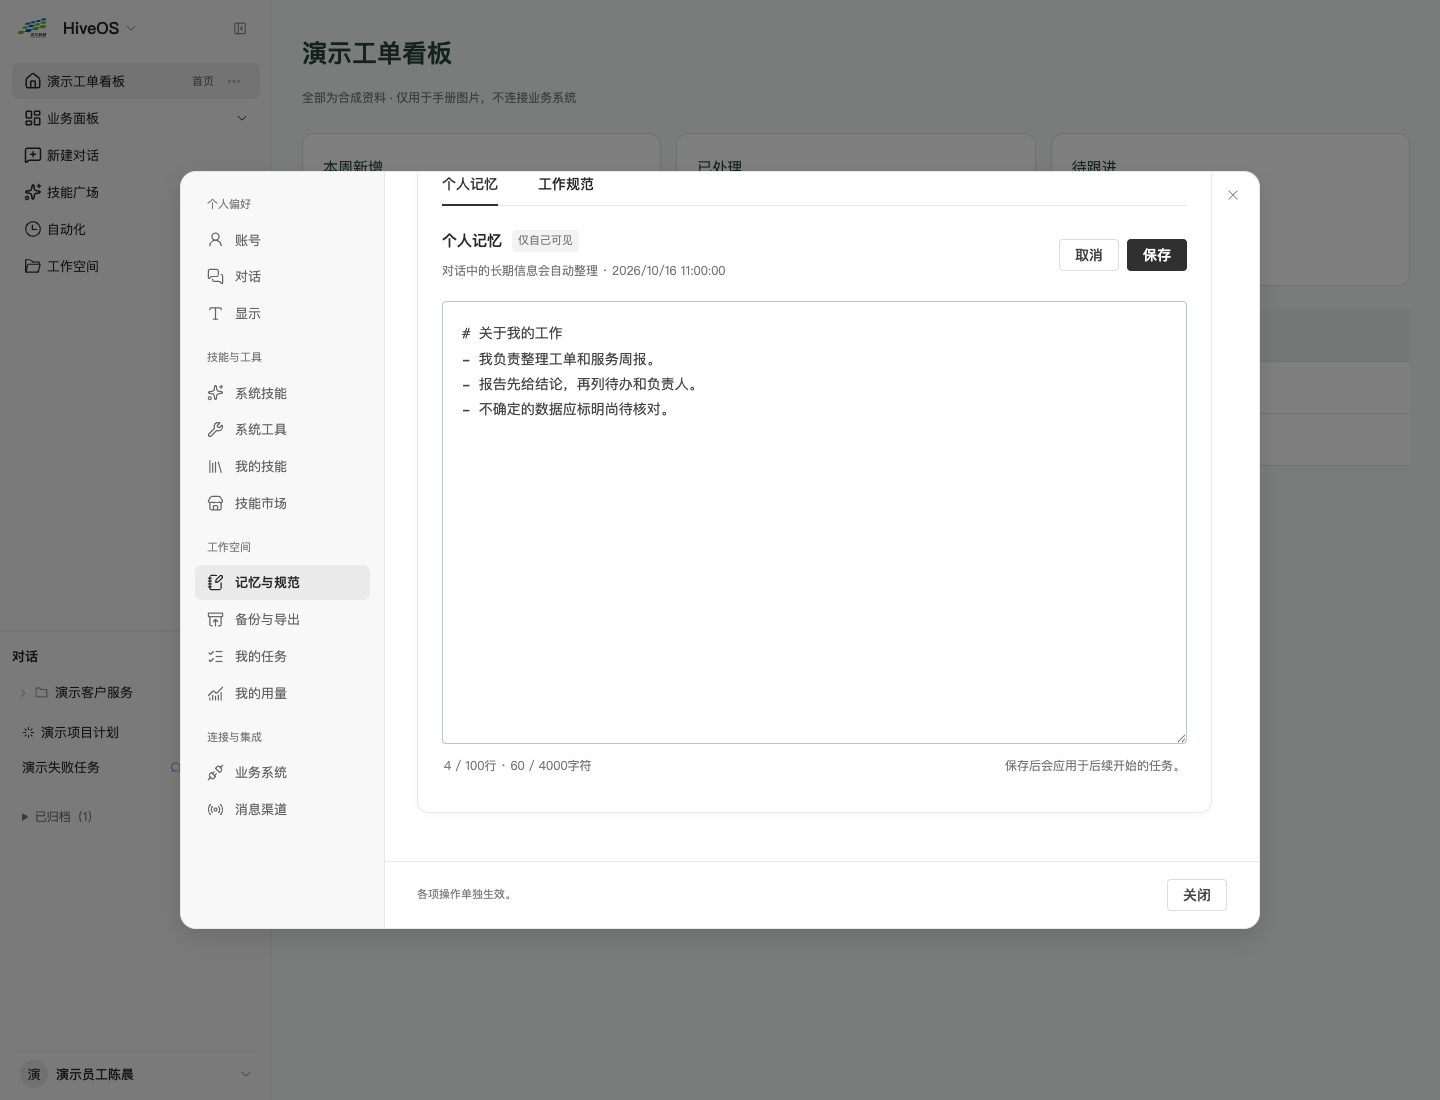Image resolution: width=1440 pixels, height=1100 pixels.
Task: Expand the 已归档 (1) section
Action: (x=57, y=817)
